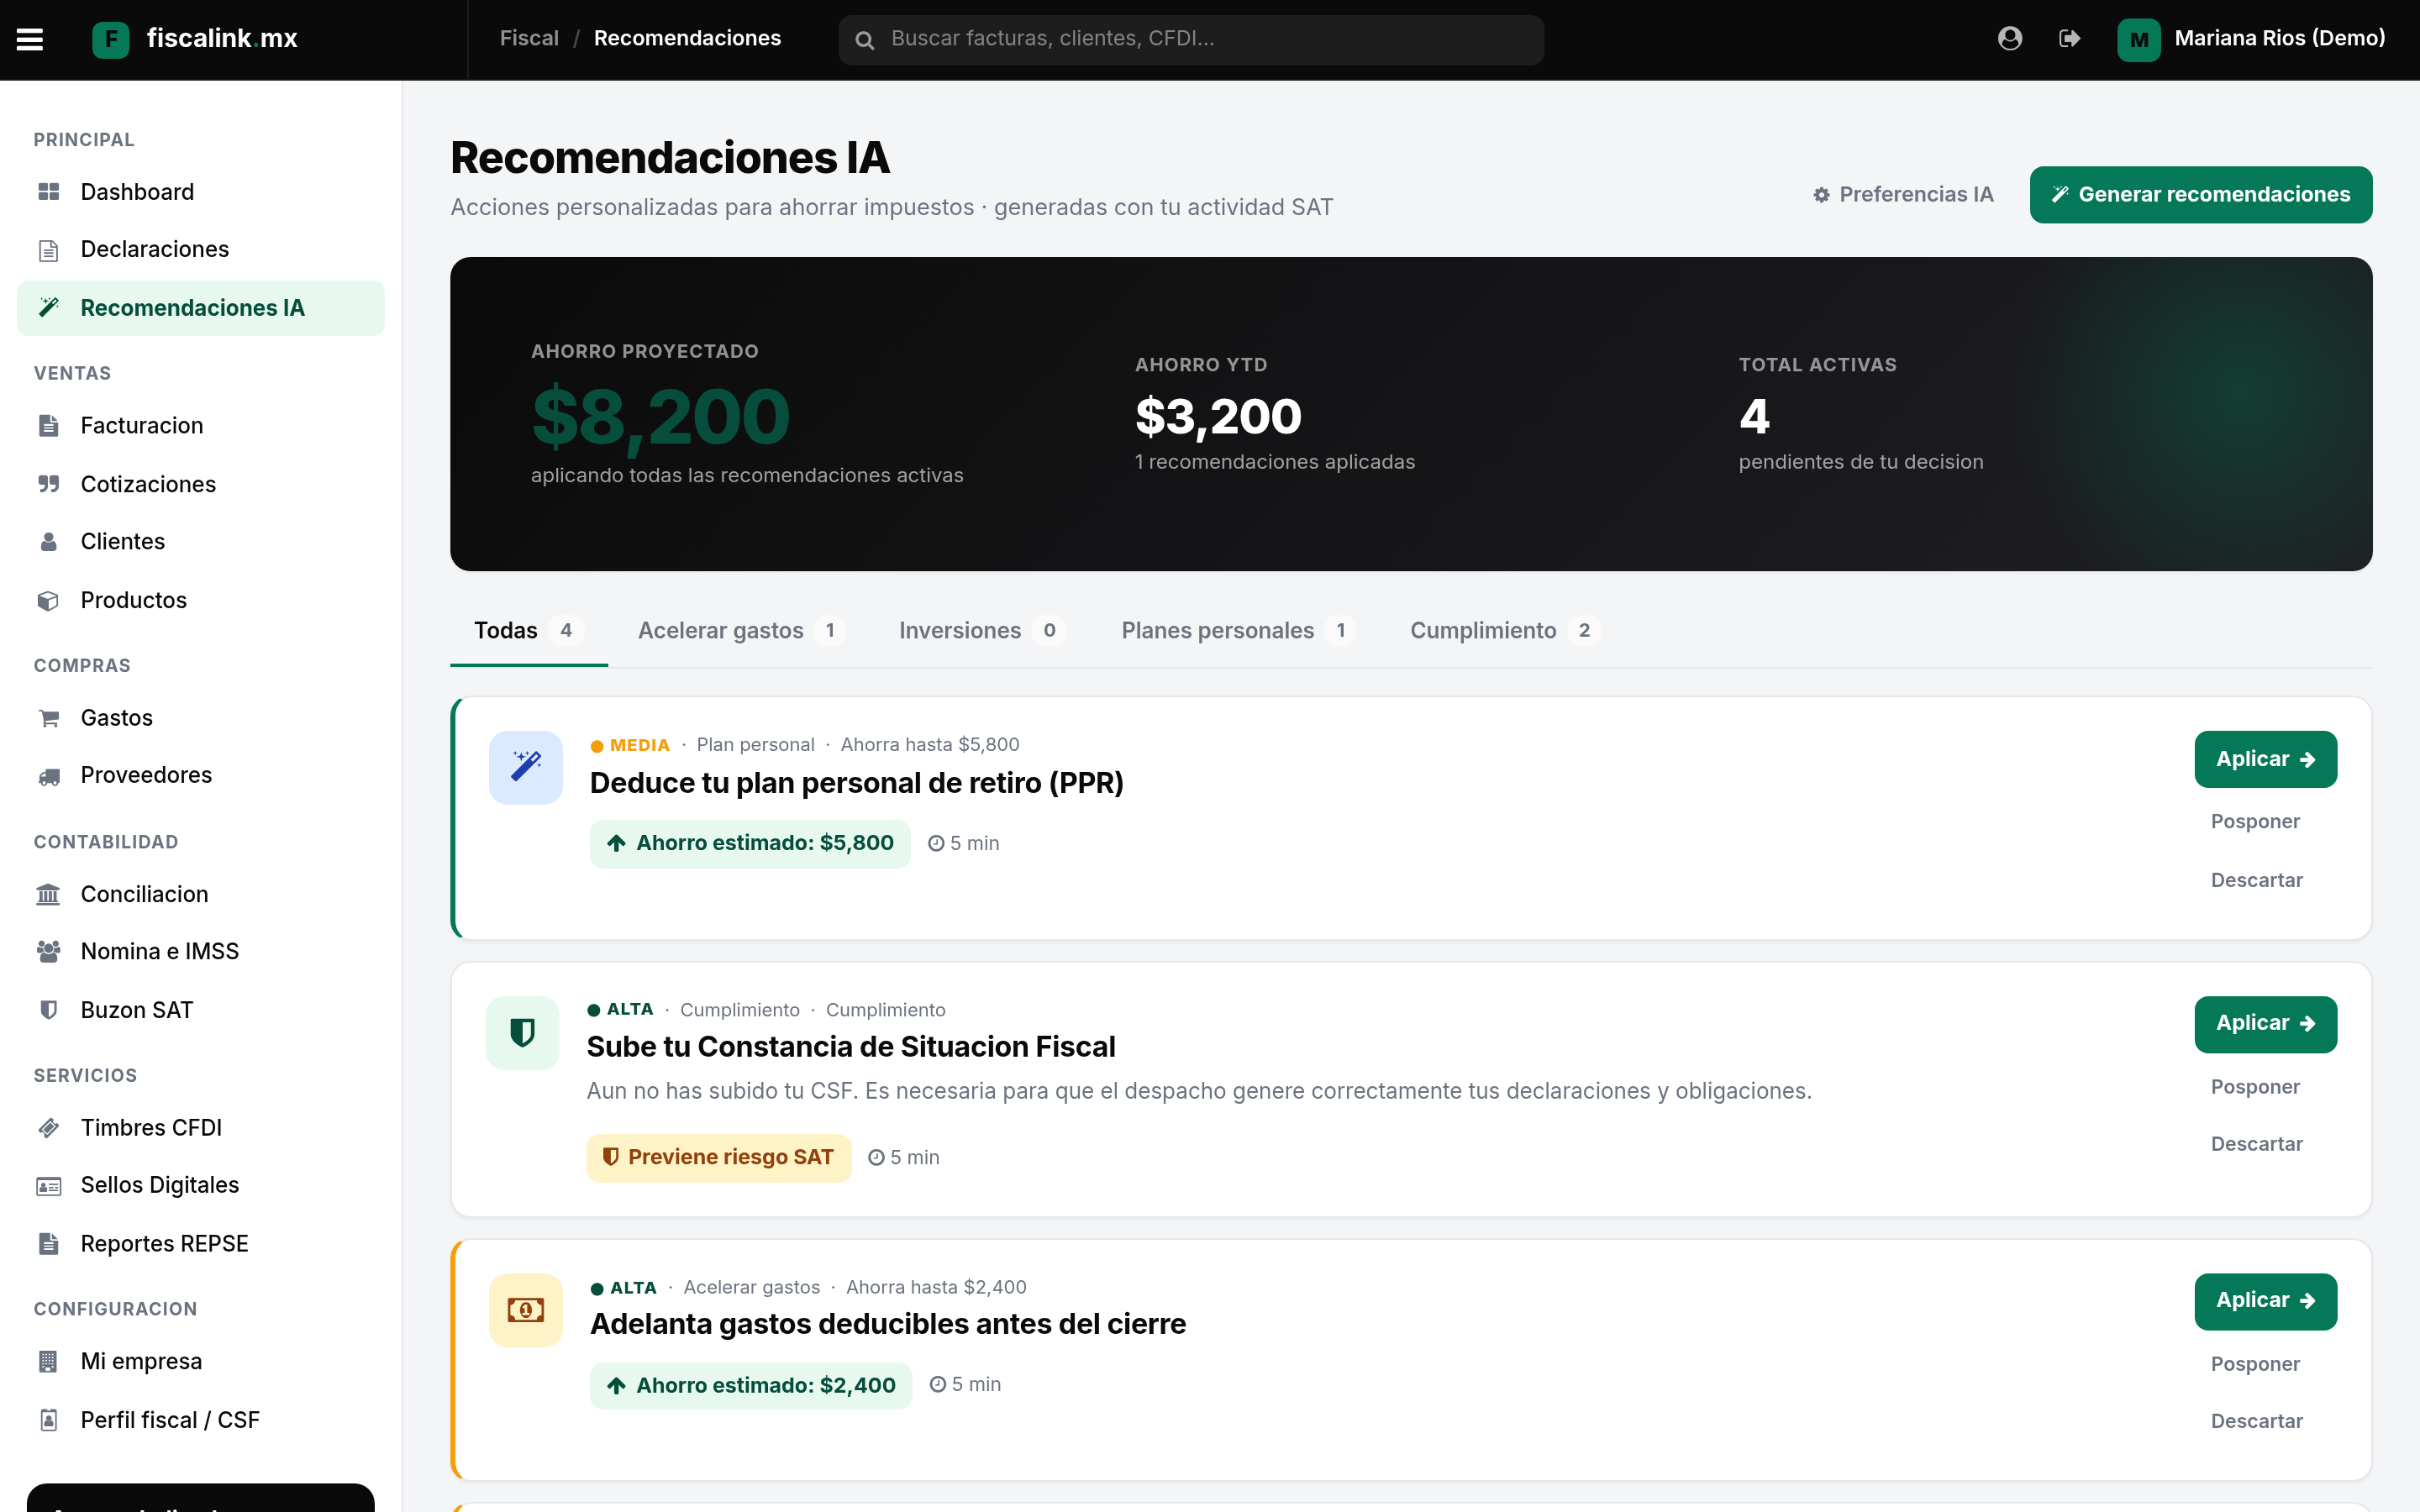Image resolution: width=2420 pixels, height=1512 pixels.
Task: Switch to the Planes personales tab
Action: tap(1238, 631)
